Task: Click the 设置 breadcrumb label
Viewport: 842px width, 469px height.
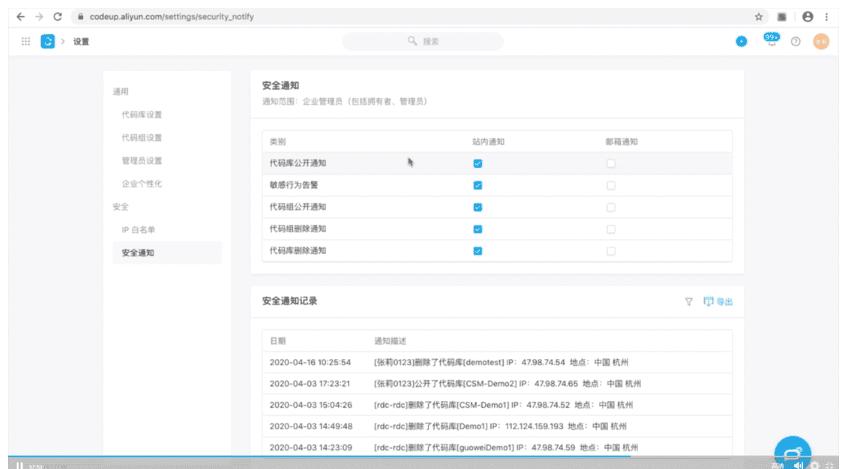Action: coord(81,41)
